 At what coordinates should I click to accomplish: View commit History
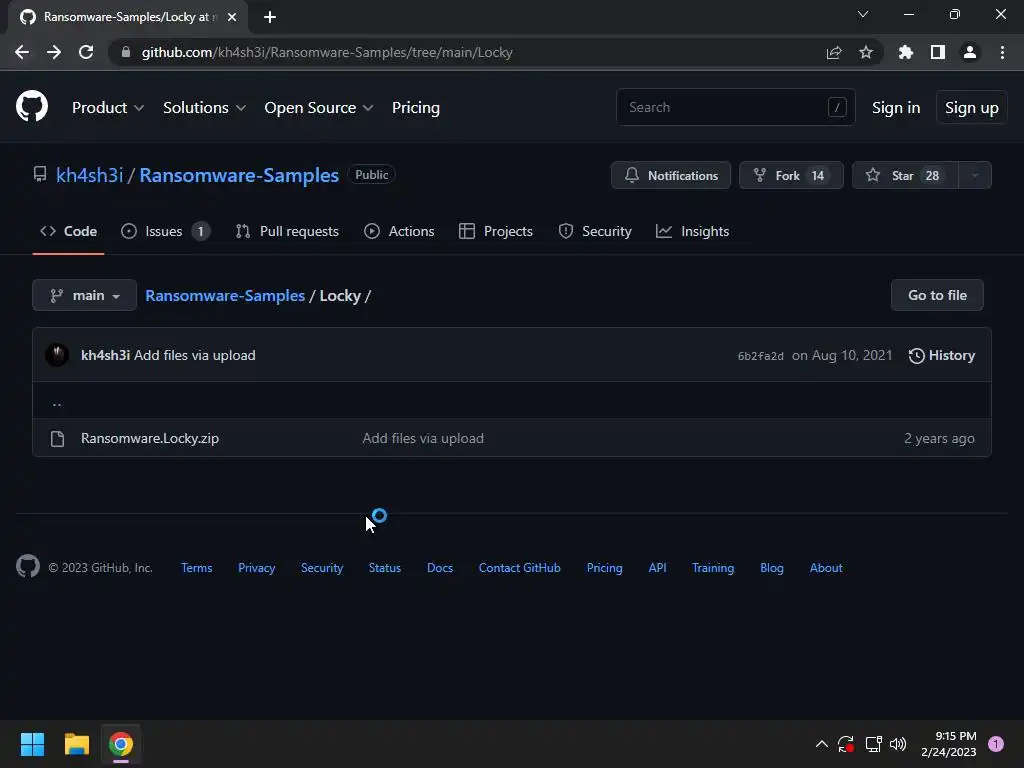pyautogui.click(x=941, y=355)
